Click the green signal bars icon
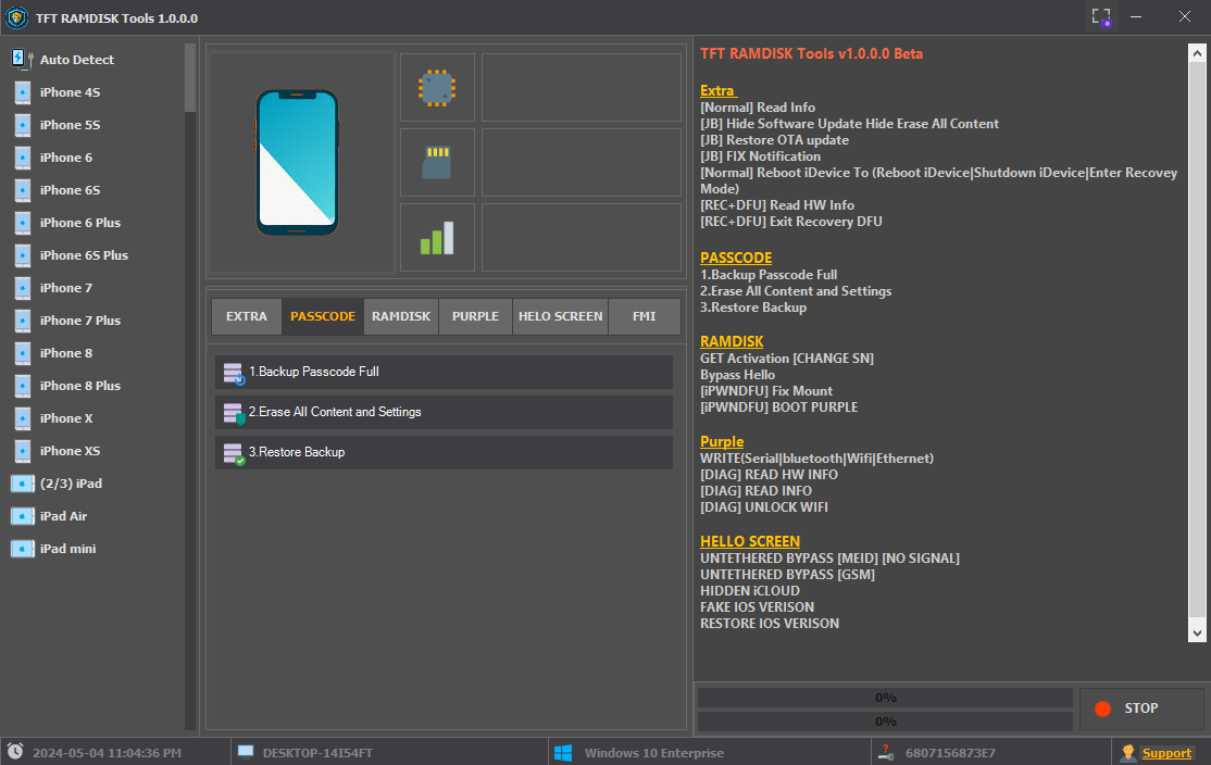 pyautogui.click(x=437, y=237)
